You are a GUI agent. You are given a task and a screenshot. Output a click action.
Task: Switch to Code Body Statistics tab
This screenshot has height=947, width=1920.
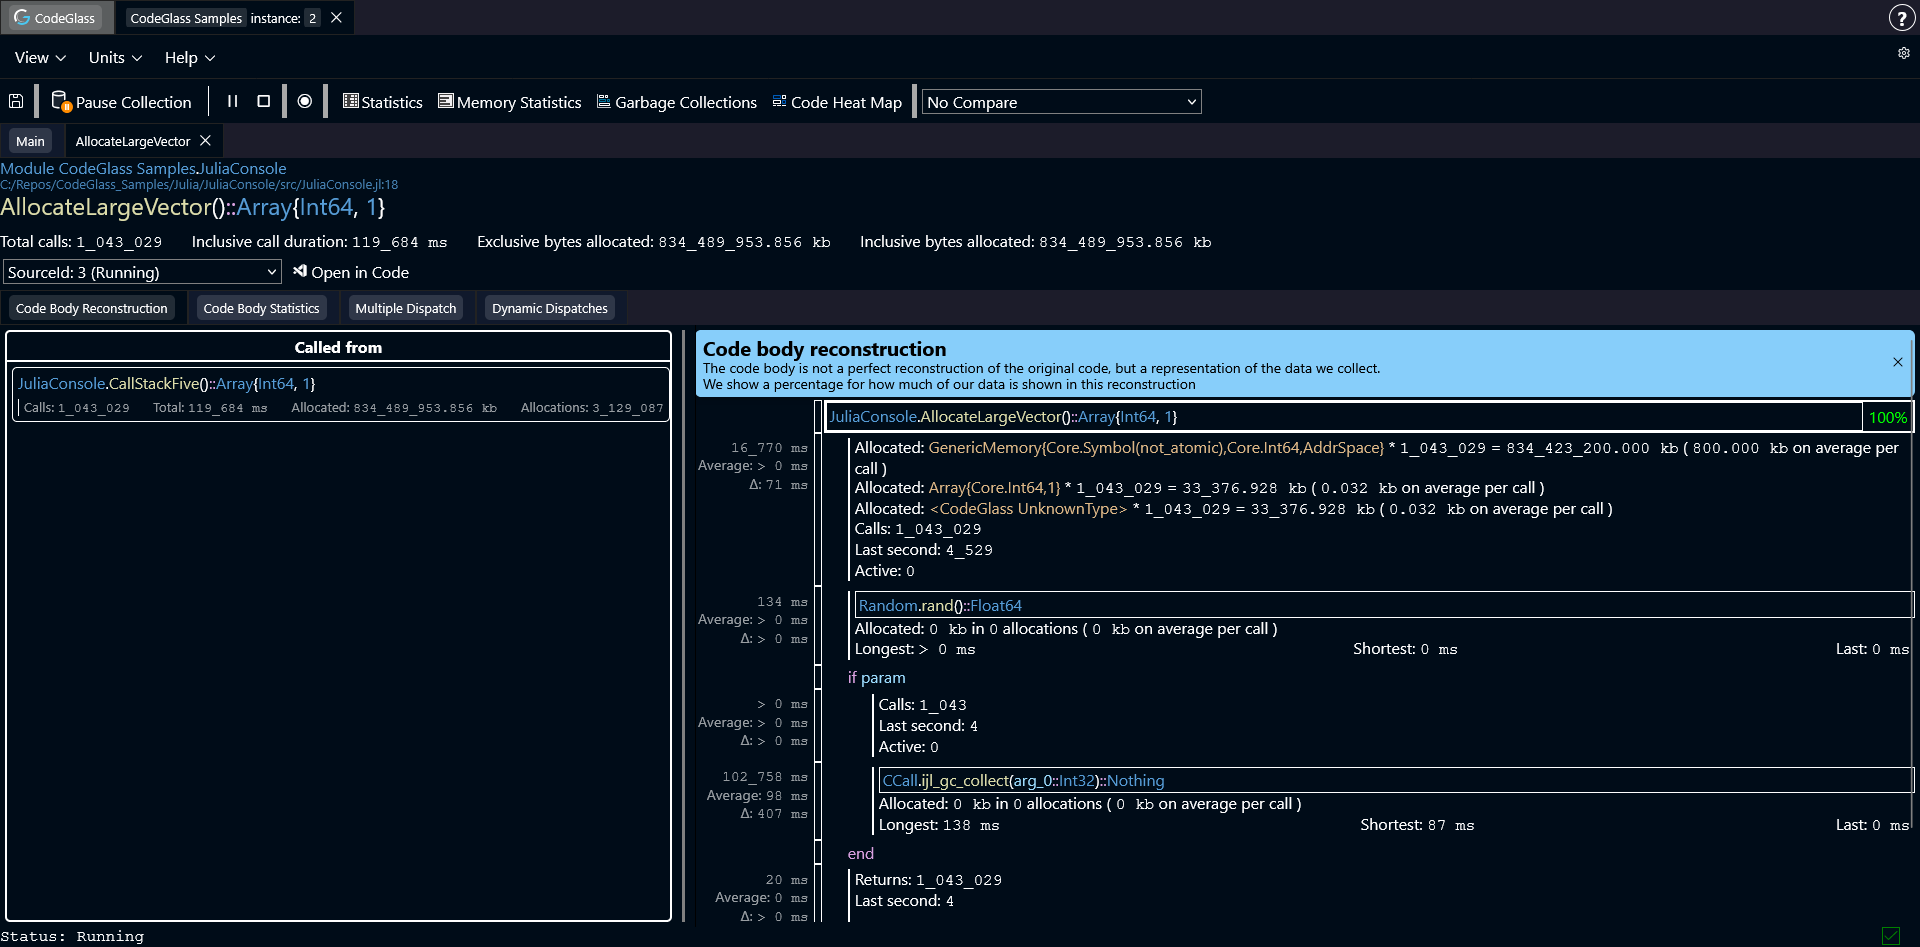261,308
